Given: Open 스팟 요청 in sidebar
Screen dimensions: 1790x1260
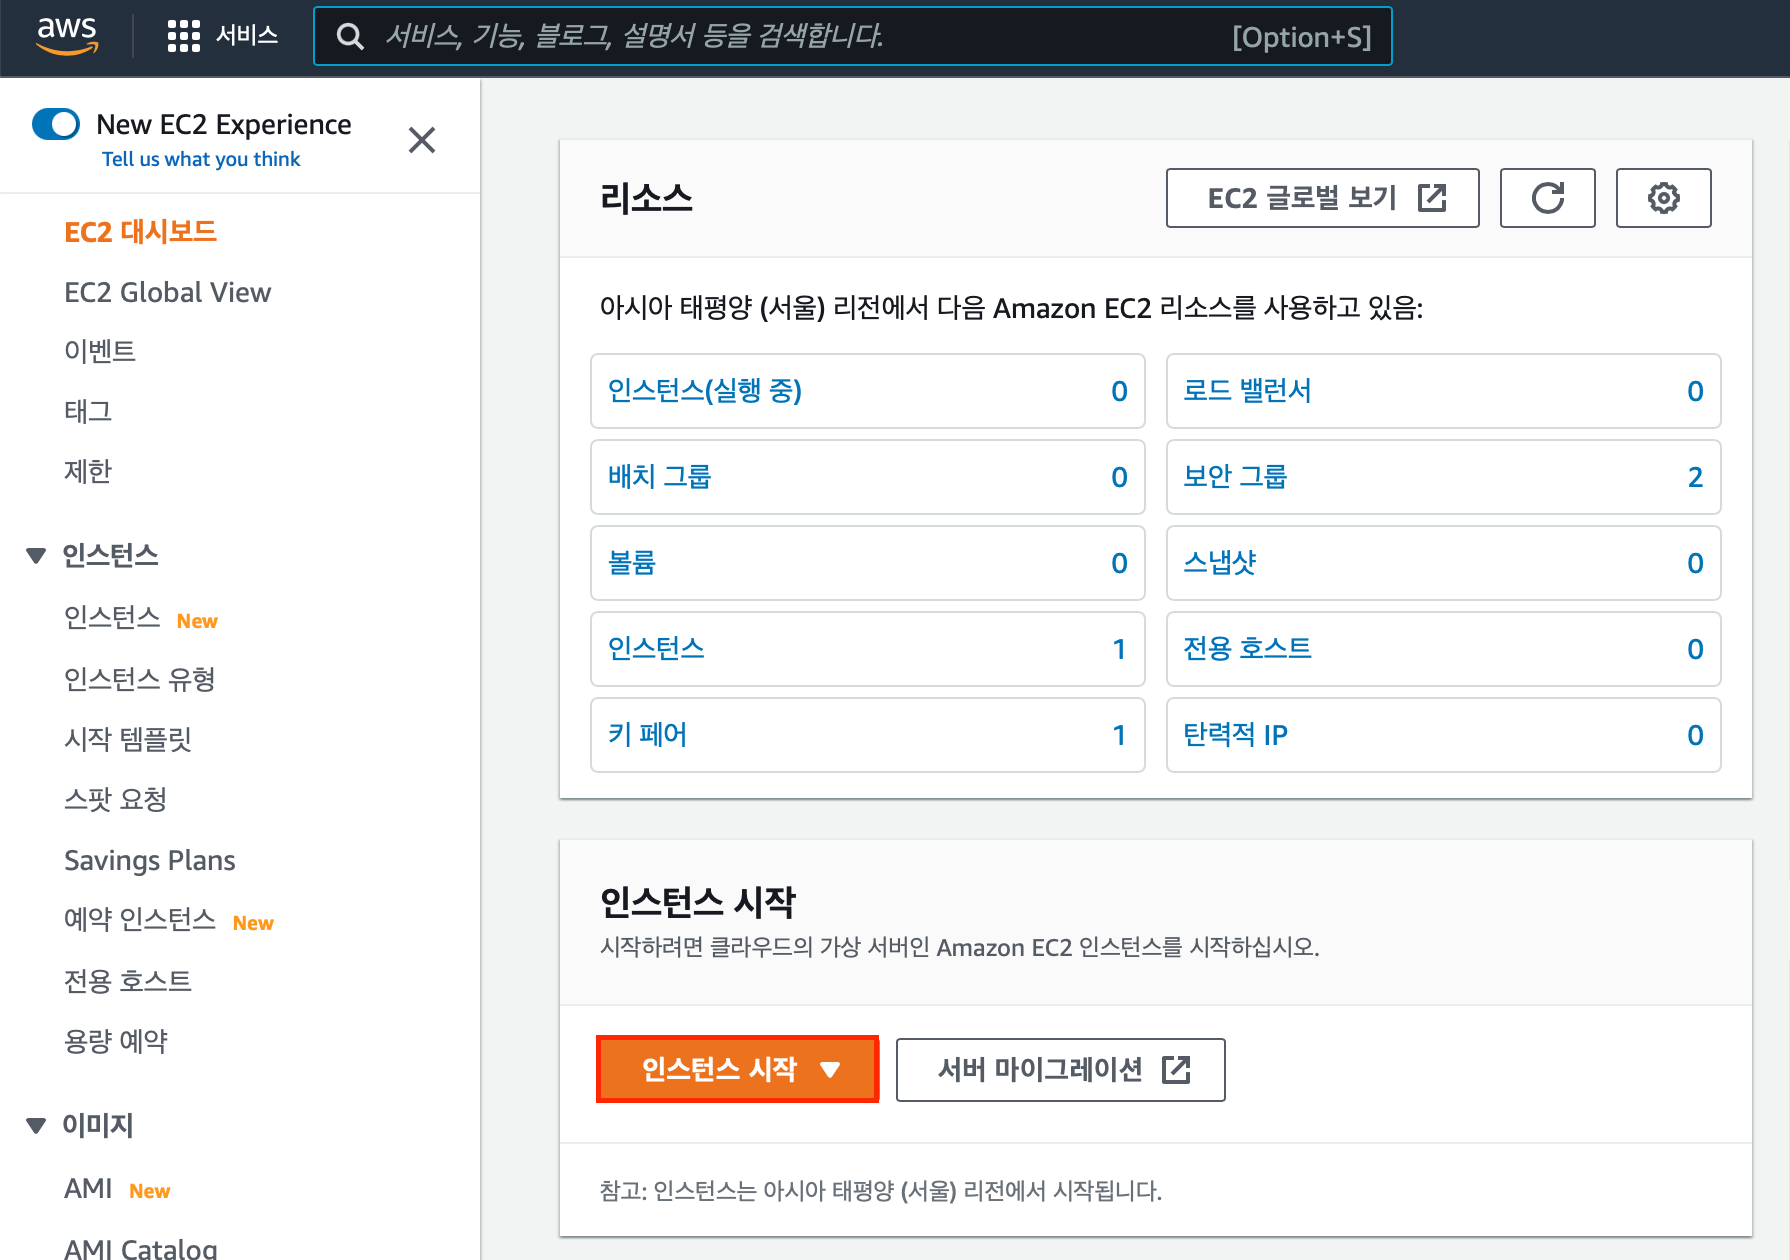Looking at the screenshot, I should click(x=116, y=799).
